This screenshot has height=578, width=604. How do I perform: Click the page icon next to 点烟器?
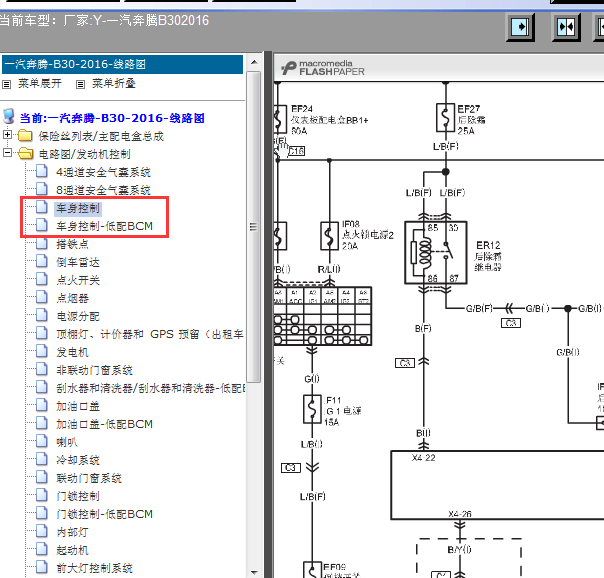point(42,297)
